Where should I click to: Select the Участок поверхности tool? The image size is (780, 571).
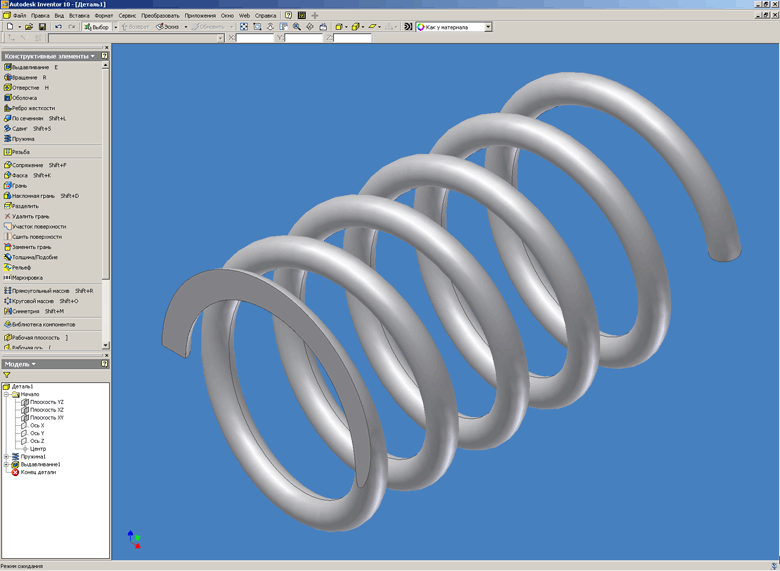pos(35,226)
